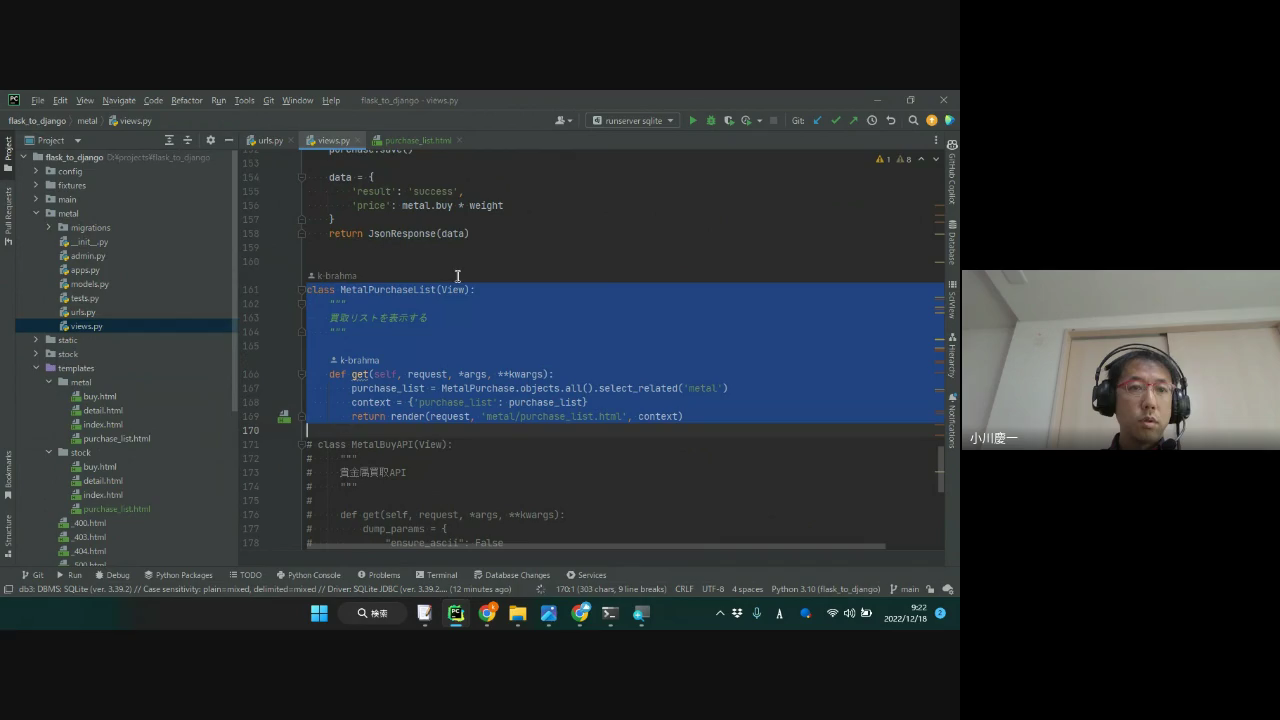
Task: Show Git history clock icon
Action: pyautogui.click(x=872, y=121)
